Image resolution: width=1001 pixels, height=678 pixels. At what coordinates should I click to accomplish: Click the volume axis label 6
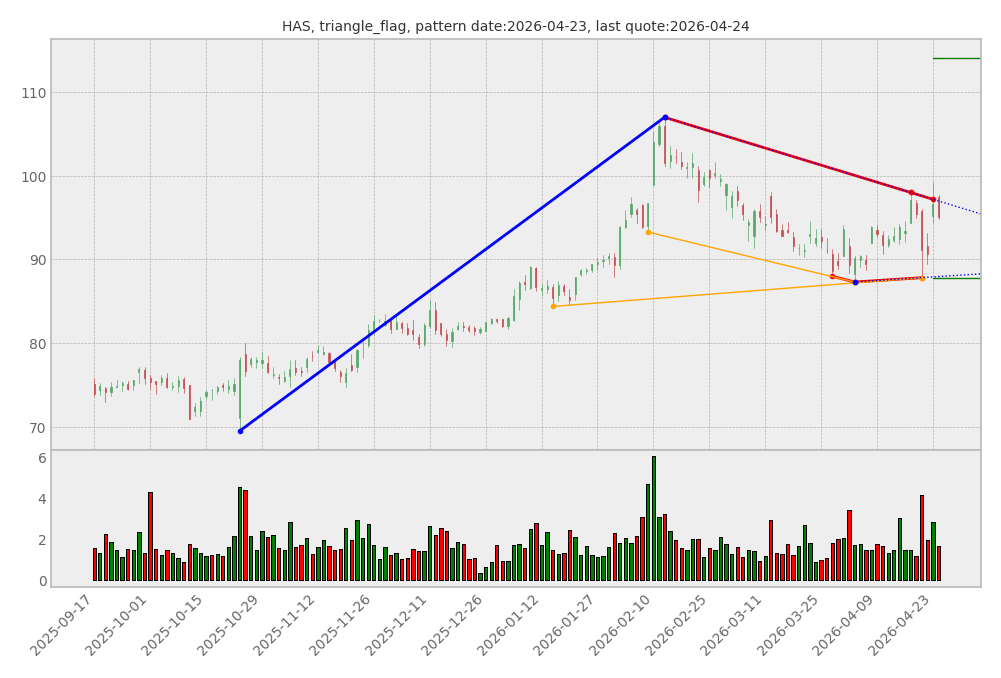[x=42, y=458]
